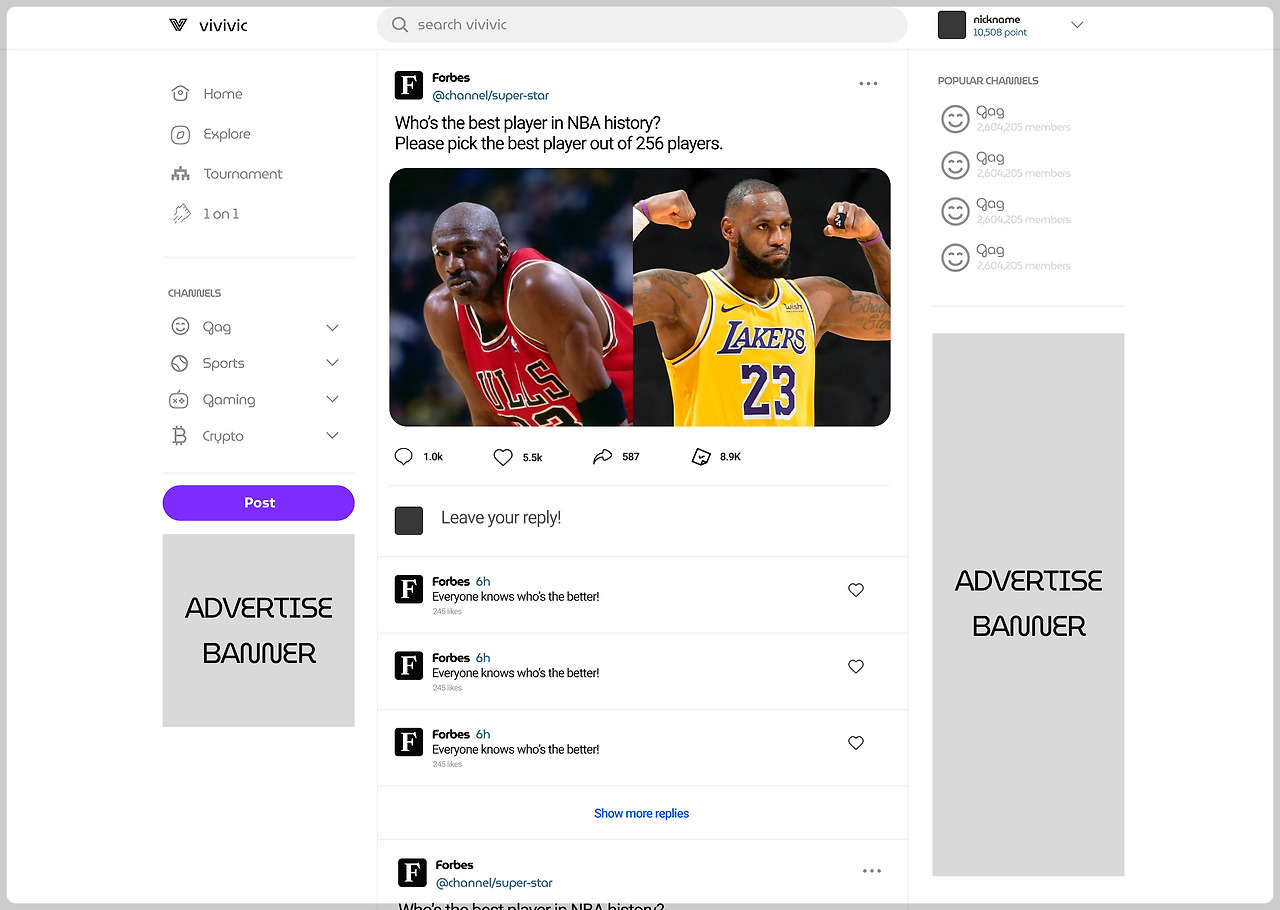
Task: Click 'Please pick the best player out of 256 players.'
Action: 559,144
